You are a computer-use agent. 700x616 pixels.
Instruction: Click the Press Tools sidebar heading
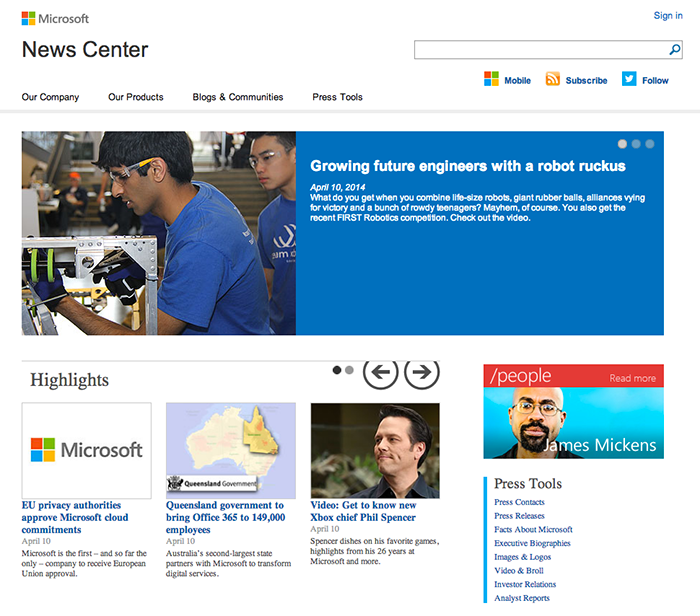[x=528, y=483]
